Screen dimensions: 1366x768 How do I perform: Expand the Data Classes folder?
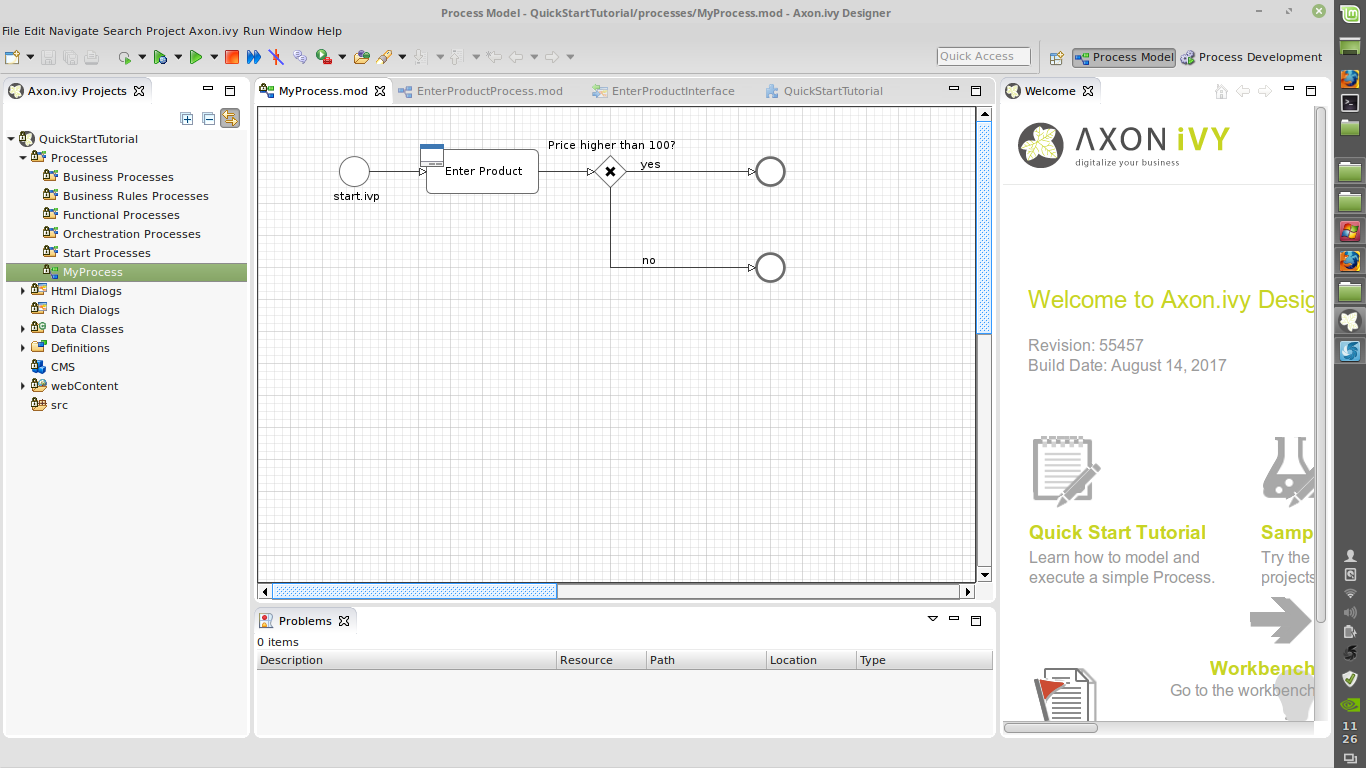click(x=23, y=329)
